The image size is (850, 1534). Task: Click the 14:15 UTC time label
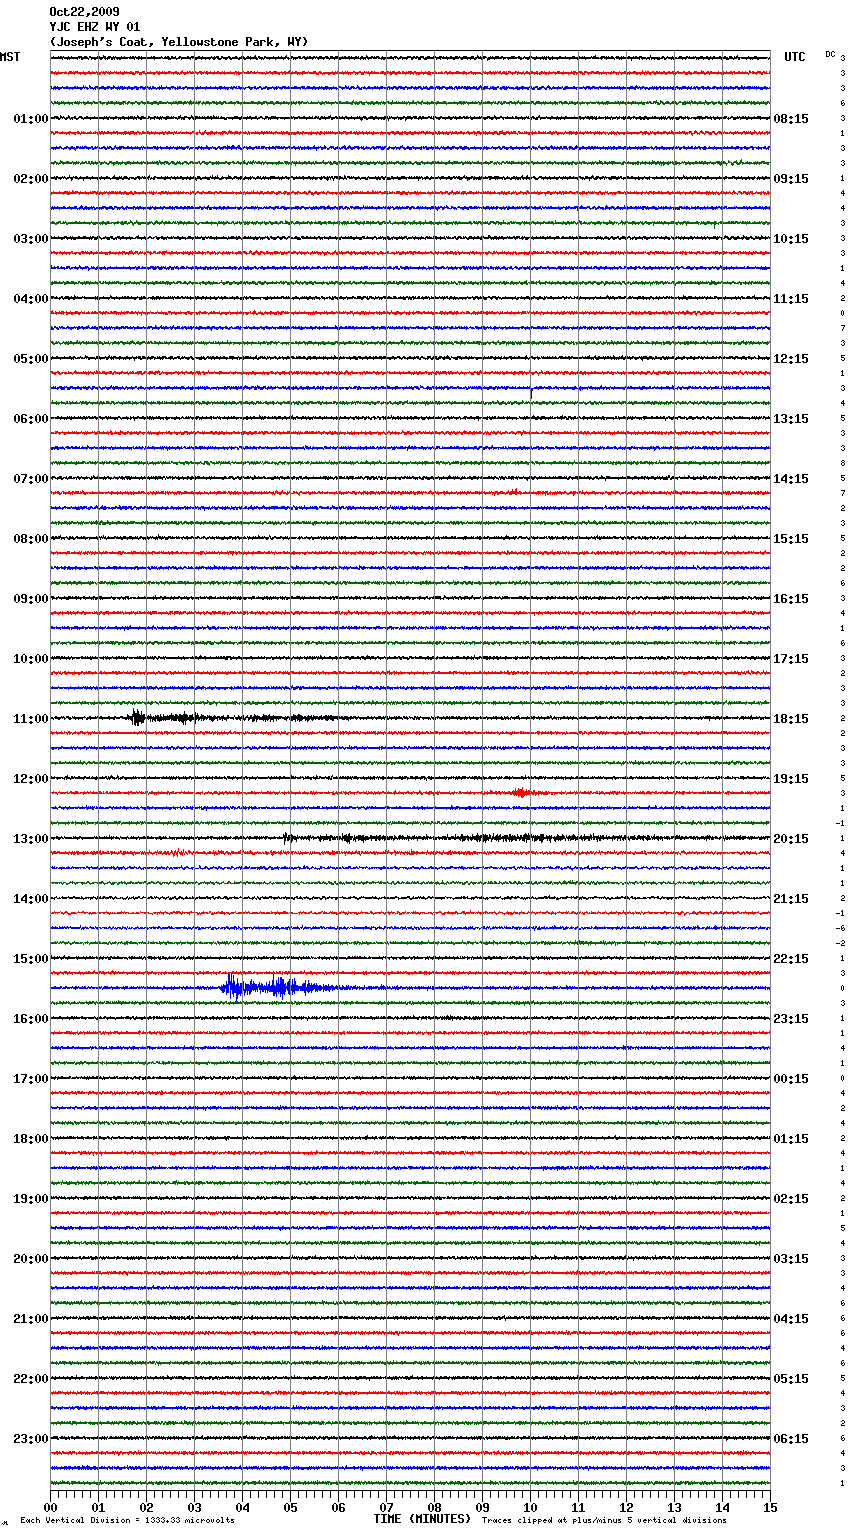coord(791,479)
